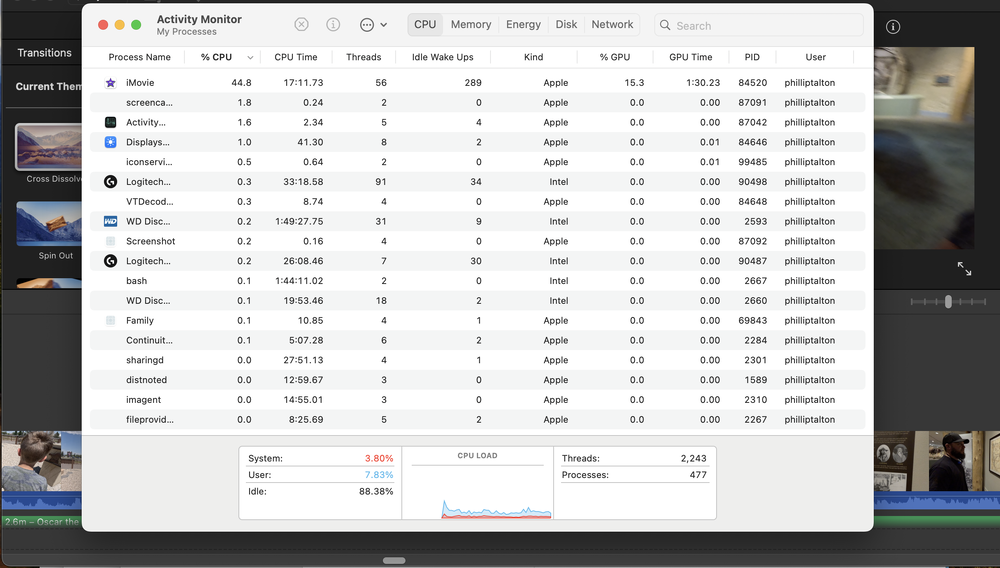Click the ellipsis More actions icon

(367, 25)
